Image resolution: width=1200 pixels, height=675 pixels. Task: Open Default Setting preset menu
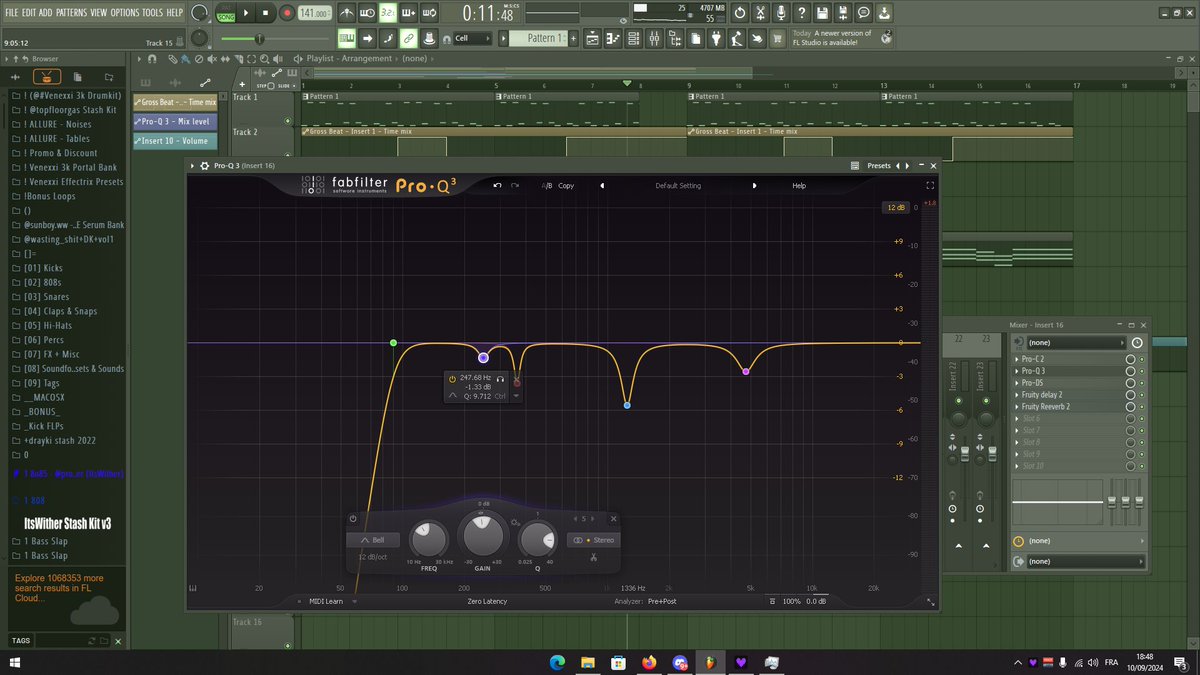point(678,185)
